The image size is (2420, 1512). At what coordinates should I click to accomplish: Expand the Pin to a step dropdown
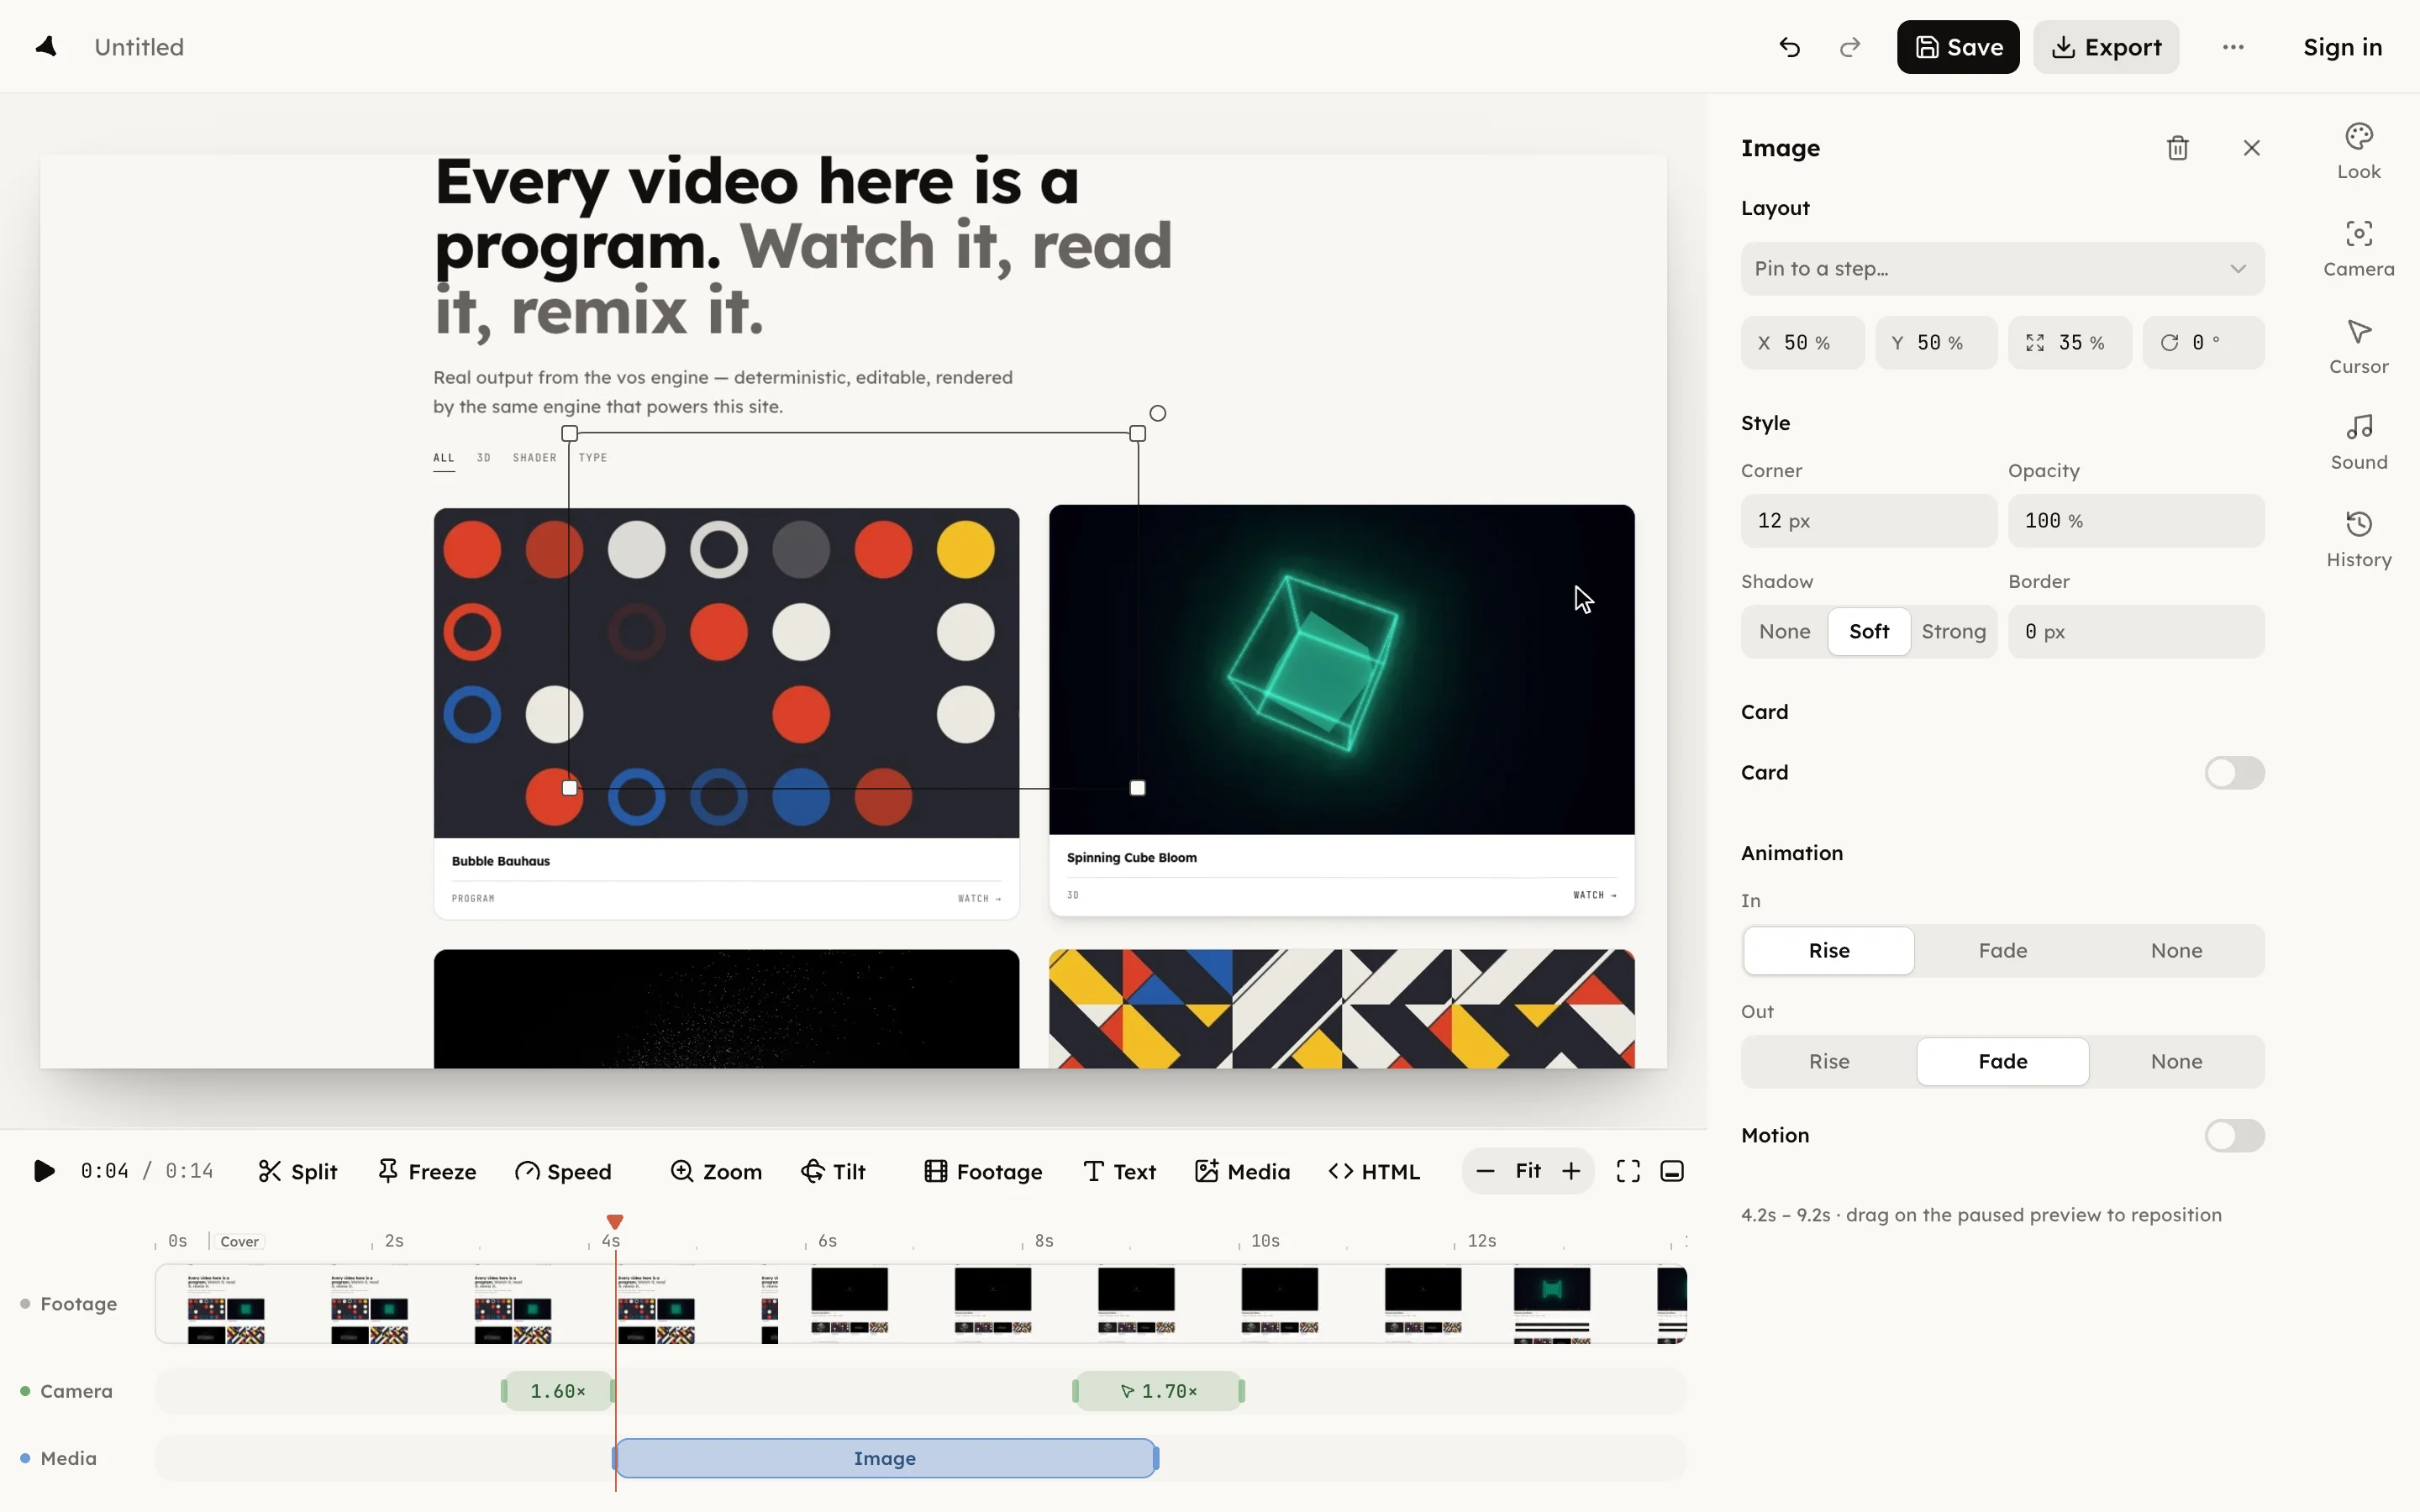tap(2002, 268)
